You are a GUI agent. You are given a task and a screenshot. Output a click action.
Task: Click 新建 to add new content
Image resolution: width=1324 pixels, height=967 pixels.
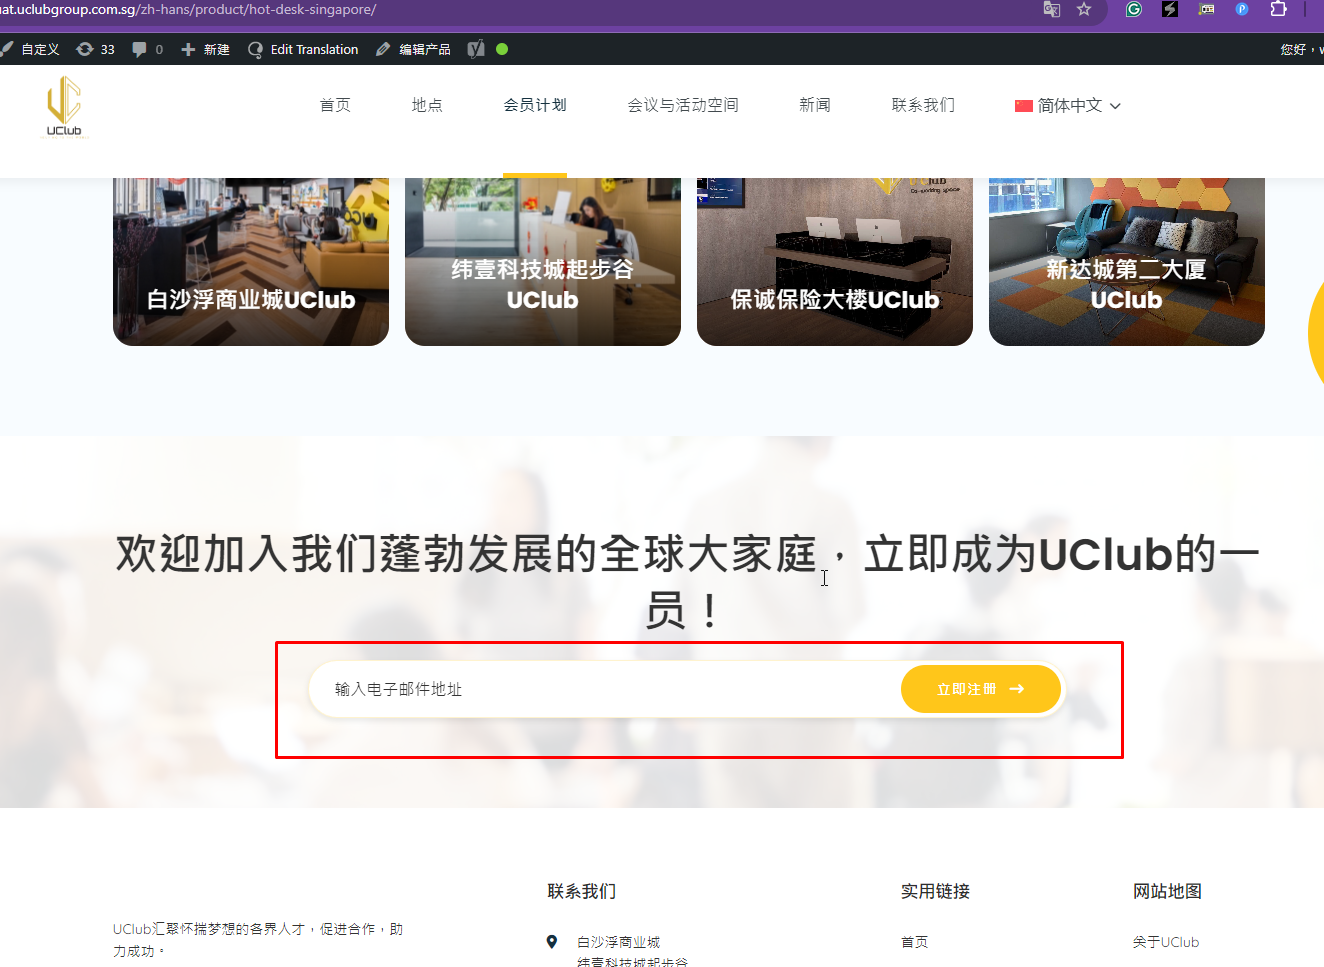(x=205, y=49)
